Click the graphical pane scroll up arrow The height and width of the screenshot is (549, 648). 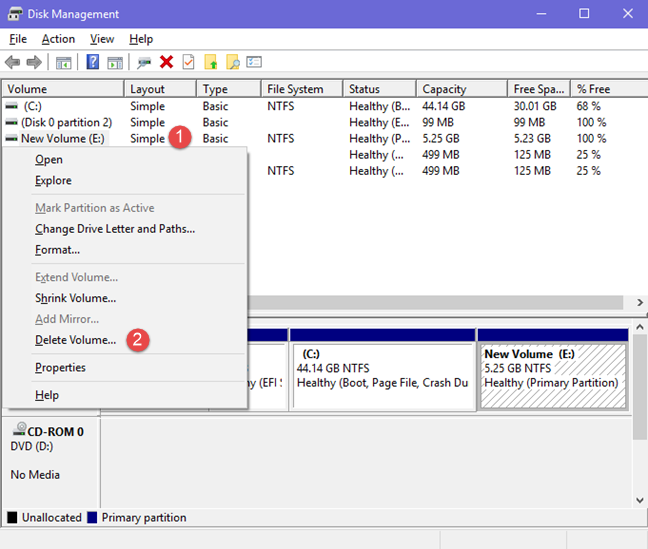tap(640, 327)
